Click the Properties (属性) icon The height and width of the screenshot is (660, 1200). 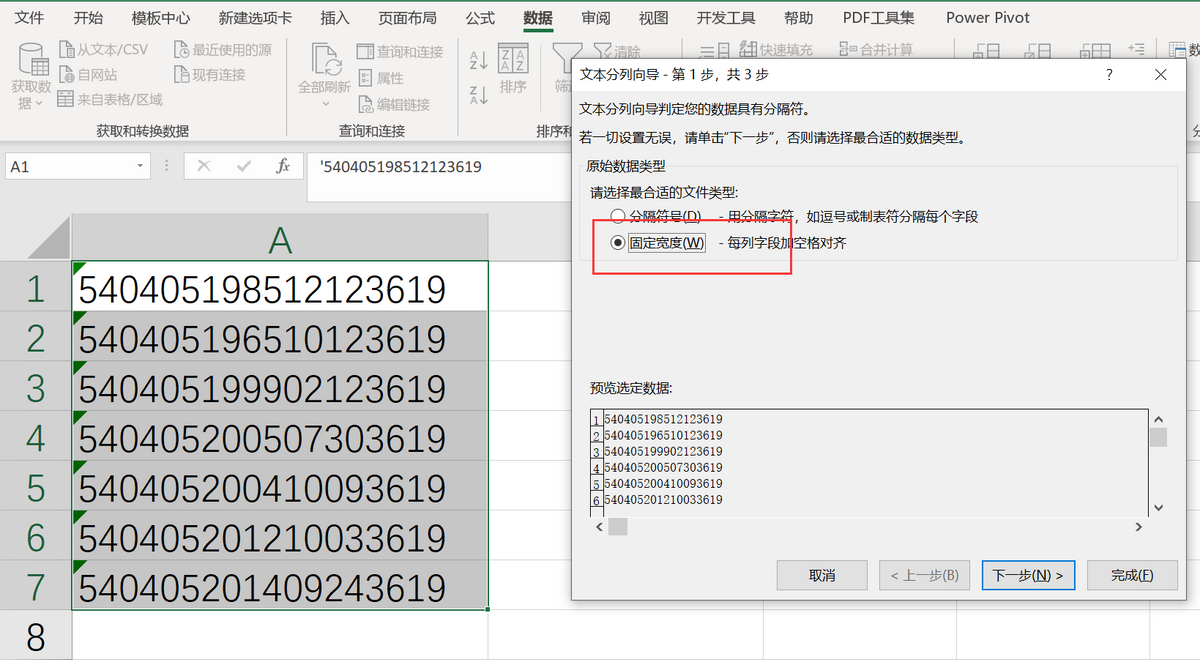(365, 78)
